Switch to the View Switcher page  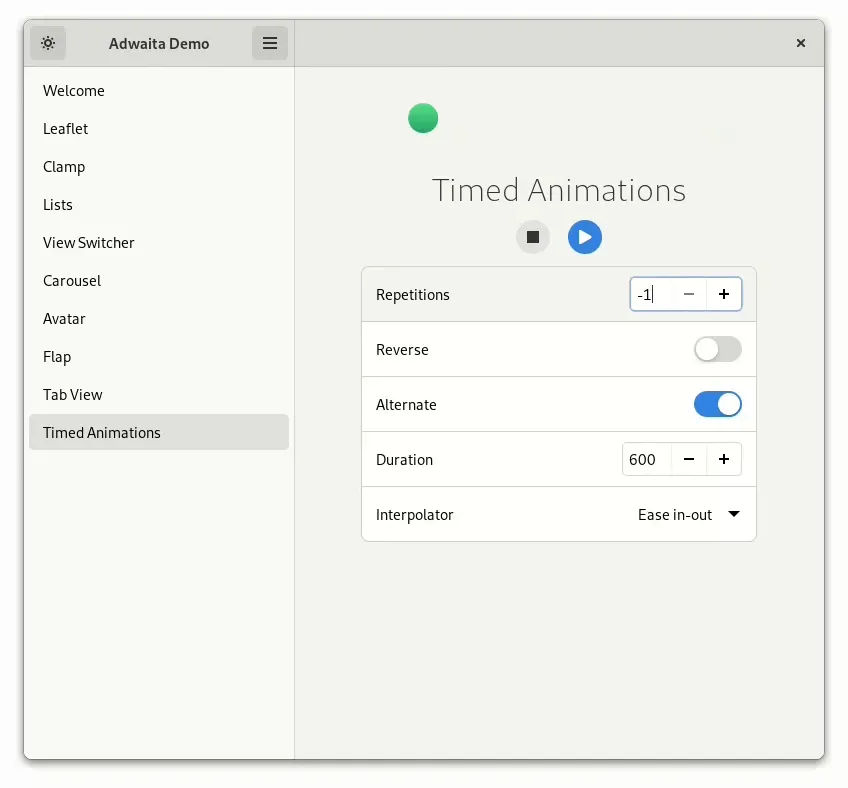tap(89, 243)
